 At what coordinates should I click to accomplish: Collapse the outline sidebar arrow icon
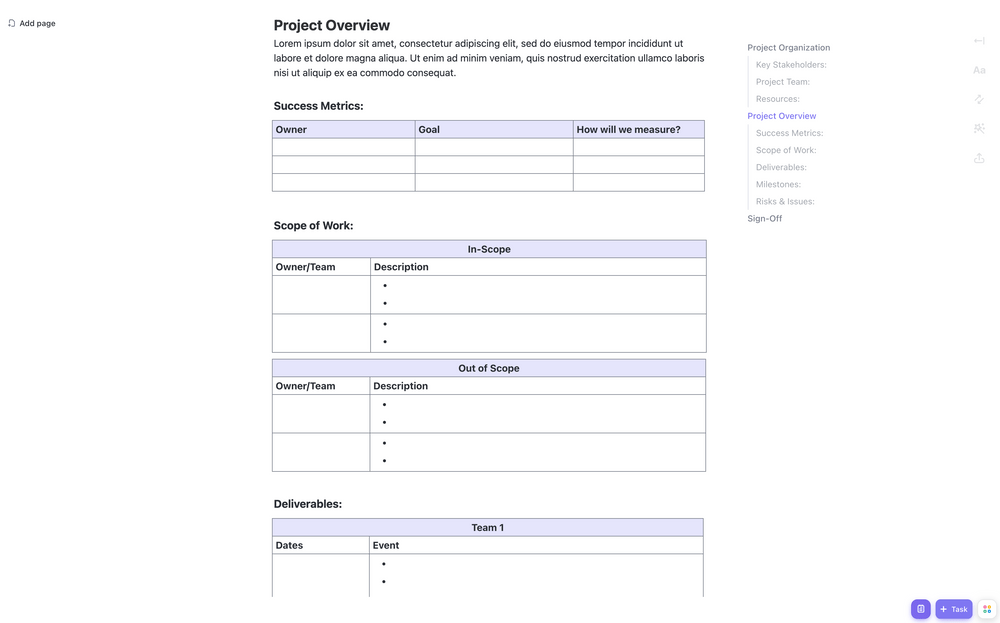(x=979, y=41)
